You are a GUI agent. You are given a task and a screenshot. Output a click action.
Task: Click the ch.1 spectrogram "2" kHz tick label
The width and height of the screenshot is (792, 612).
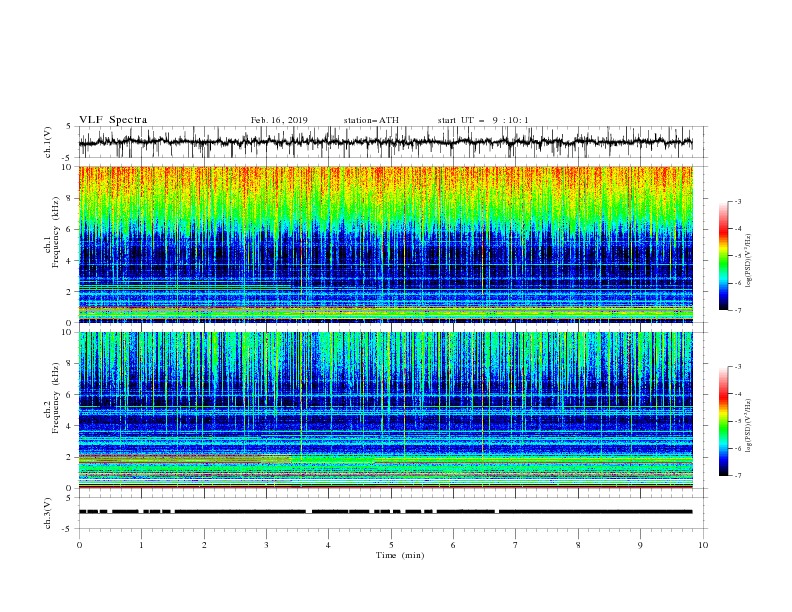coord(70,291)
